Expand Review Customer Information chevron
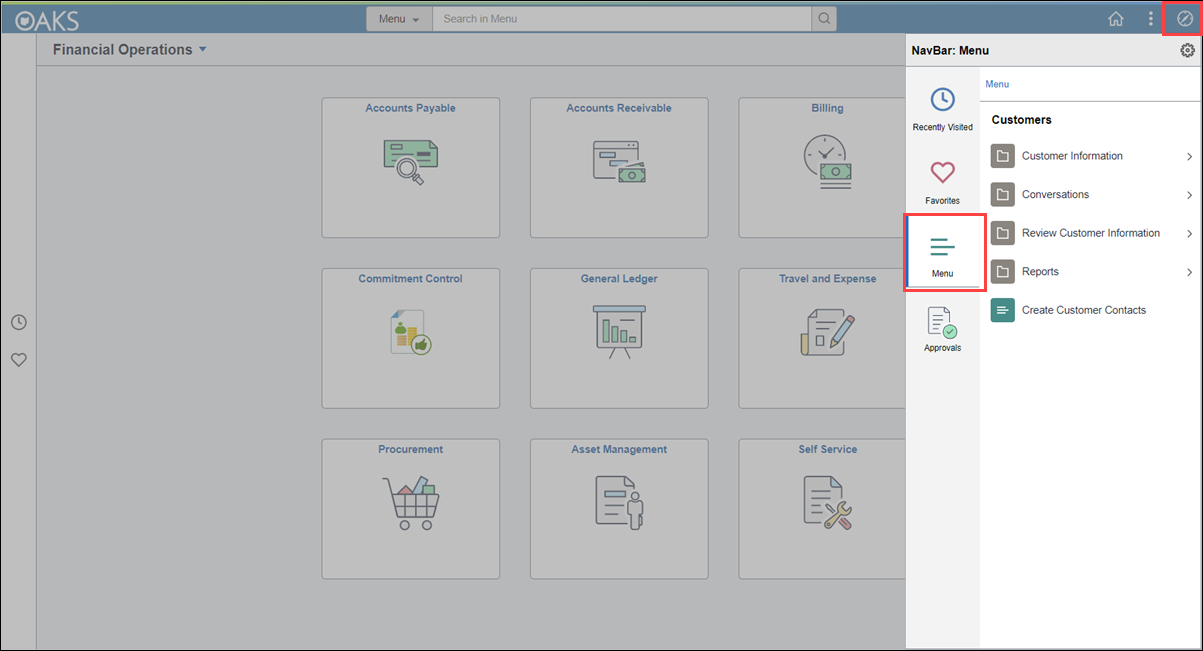This screenshot has width=1203, height=651. pos(1190,234)
